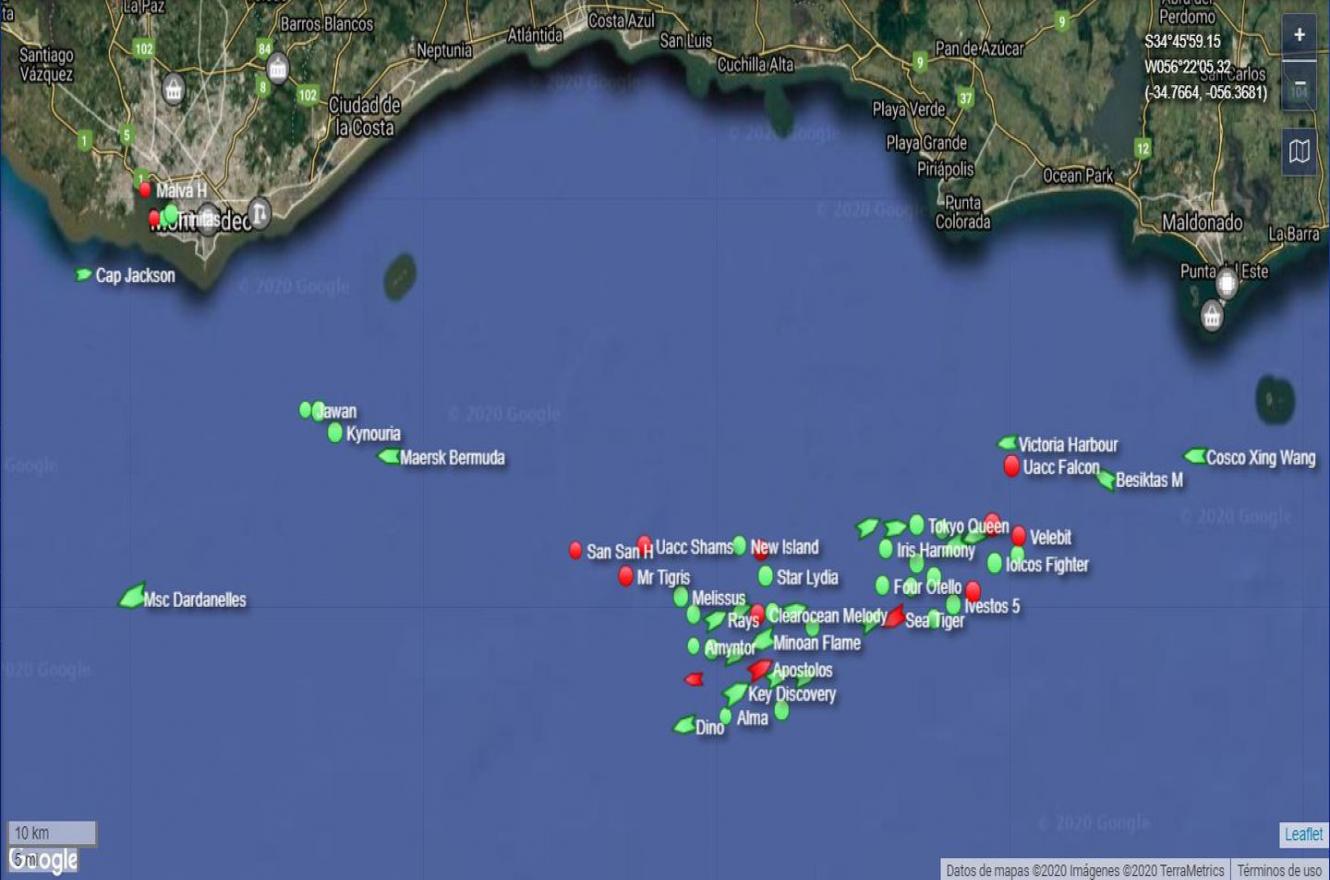Select the Malva H red marker
The width and height of the screenshot is (1330, 880).
tap(146, 190)
